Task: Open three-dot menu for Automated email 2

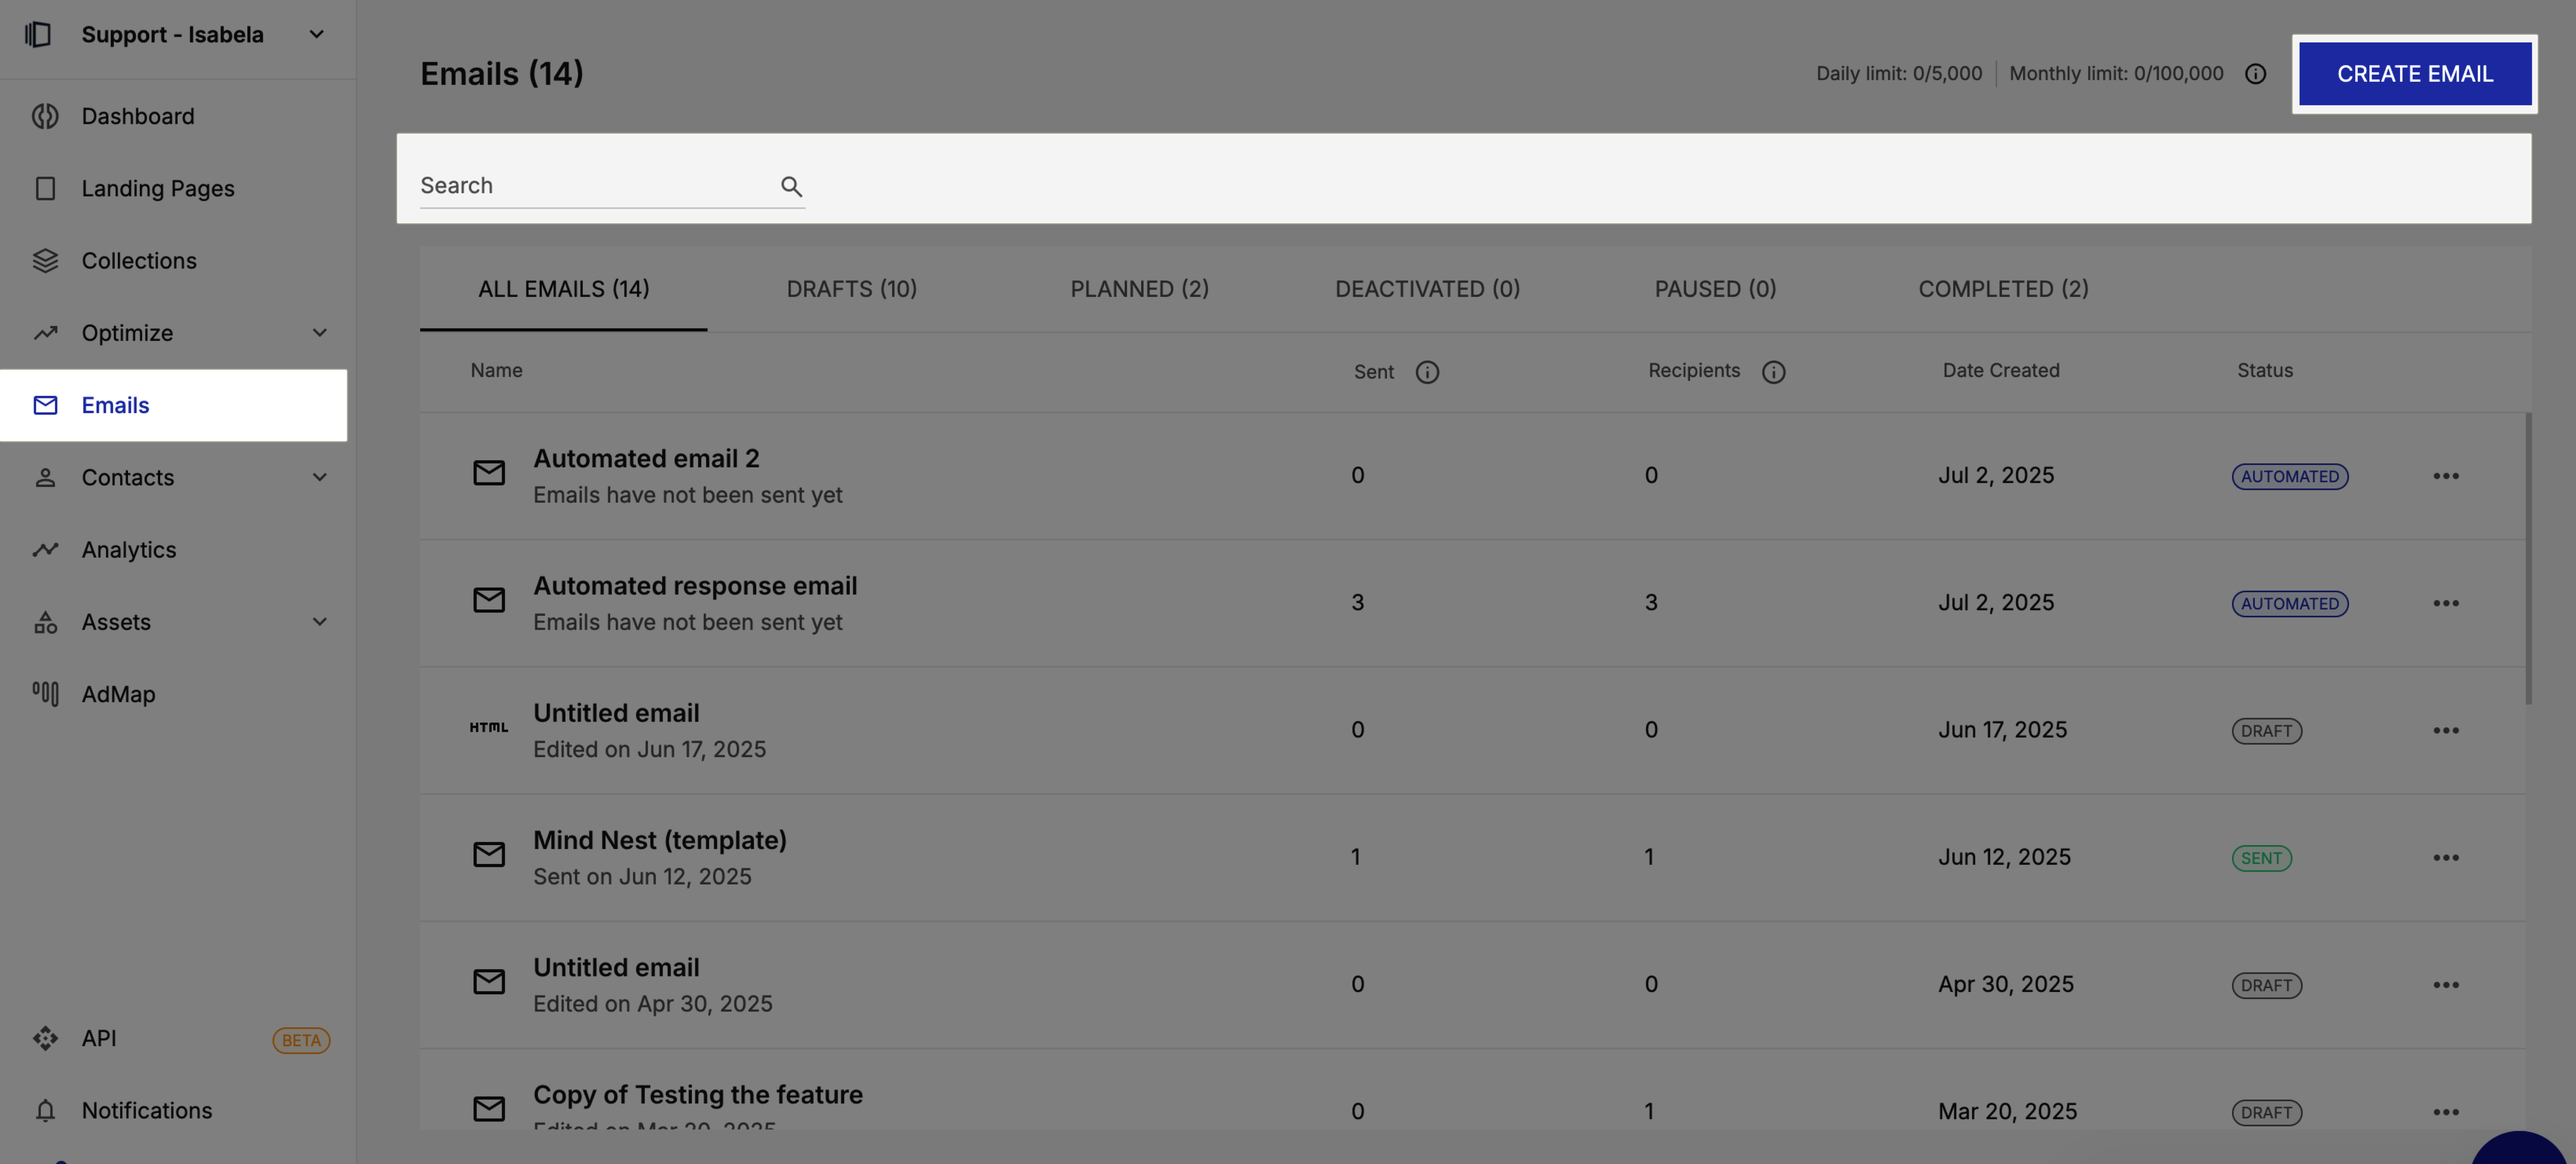Action: (x=2446, y=476)
